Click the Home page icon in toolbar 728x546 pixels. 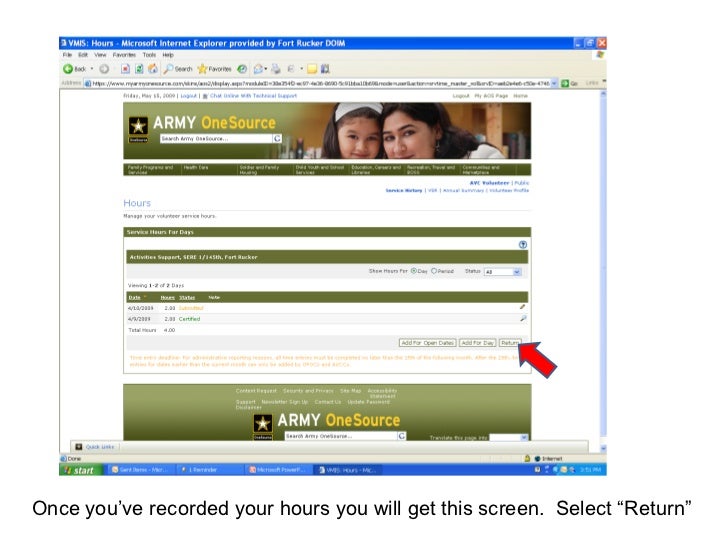pos(153,69)
